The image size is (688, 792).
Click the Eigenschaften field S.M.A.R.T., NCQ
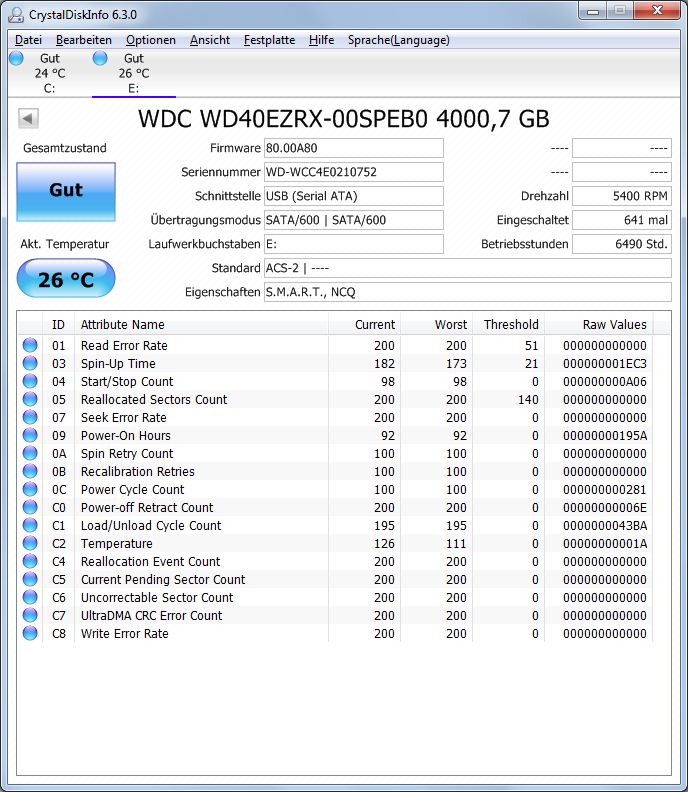point(468,292)
